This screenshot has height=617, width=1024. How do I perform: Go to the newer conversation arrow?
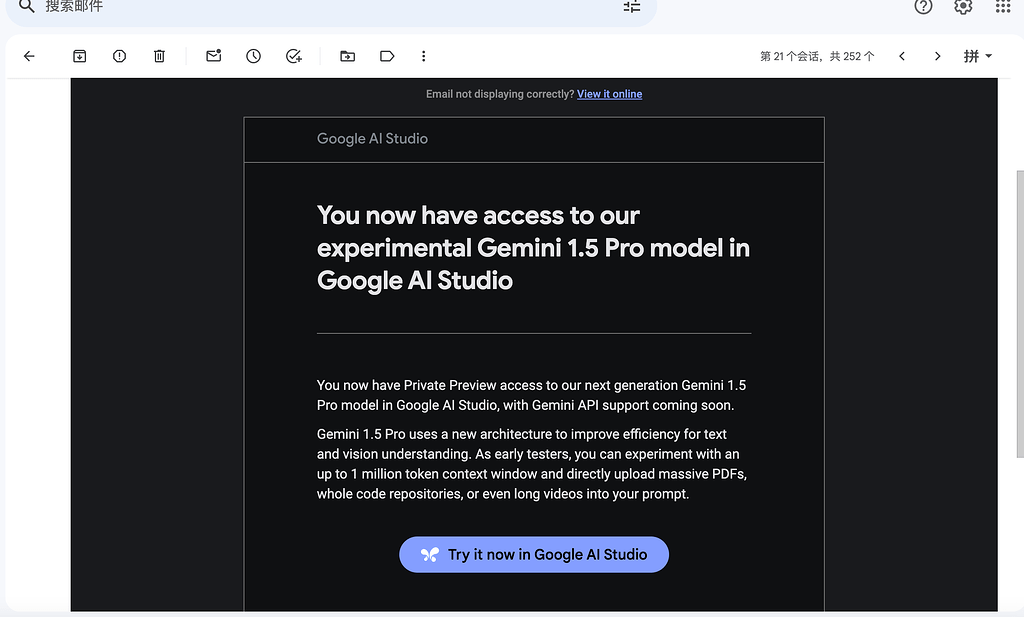902,56
